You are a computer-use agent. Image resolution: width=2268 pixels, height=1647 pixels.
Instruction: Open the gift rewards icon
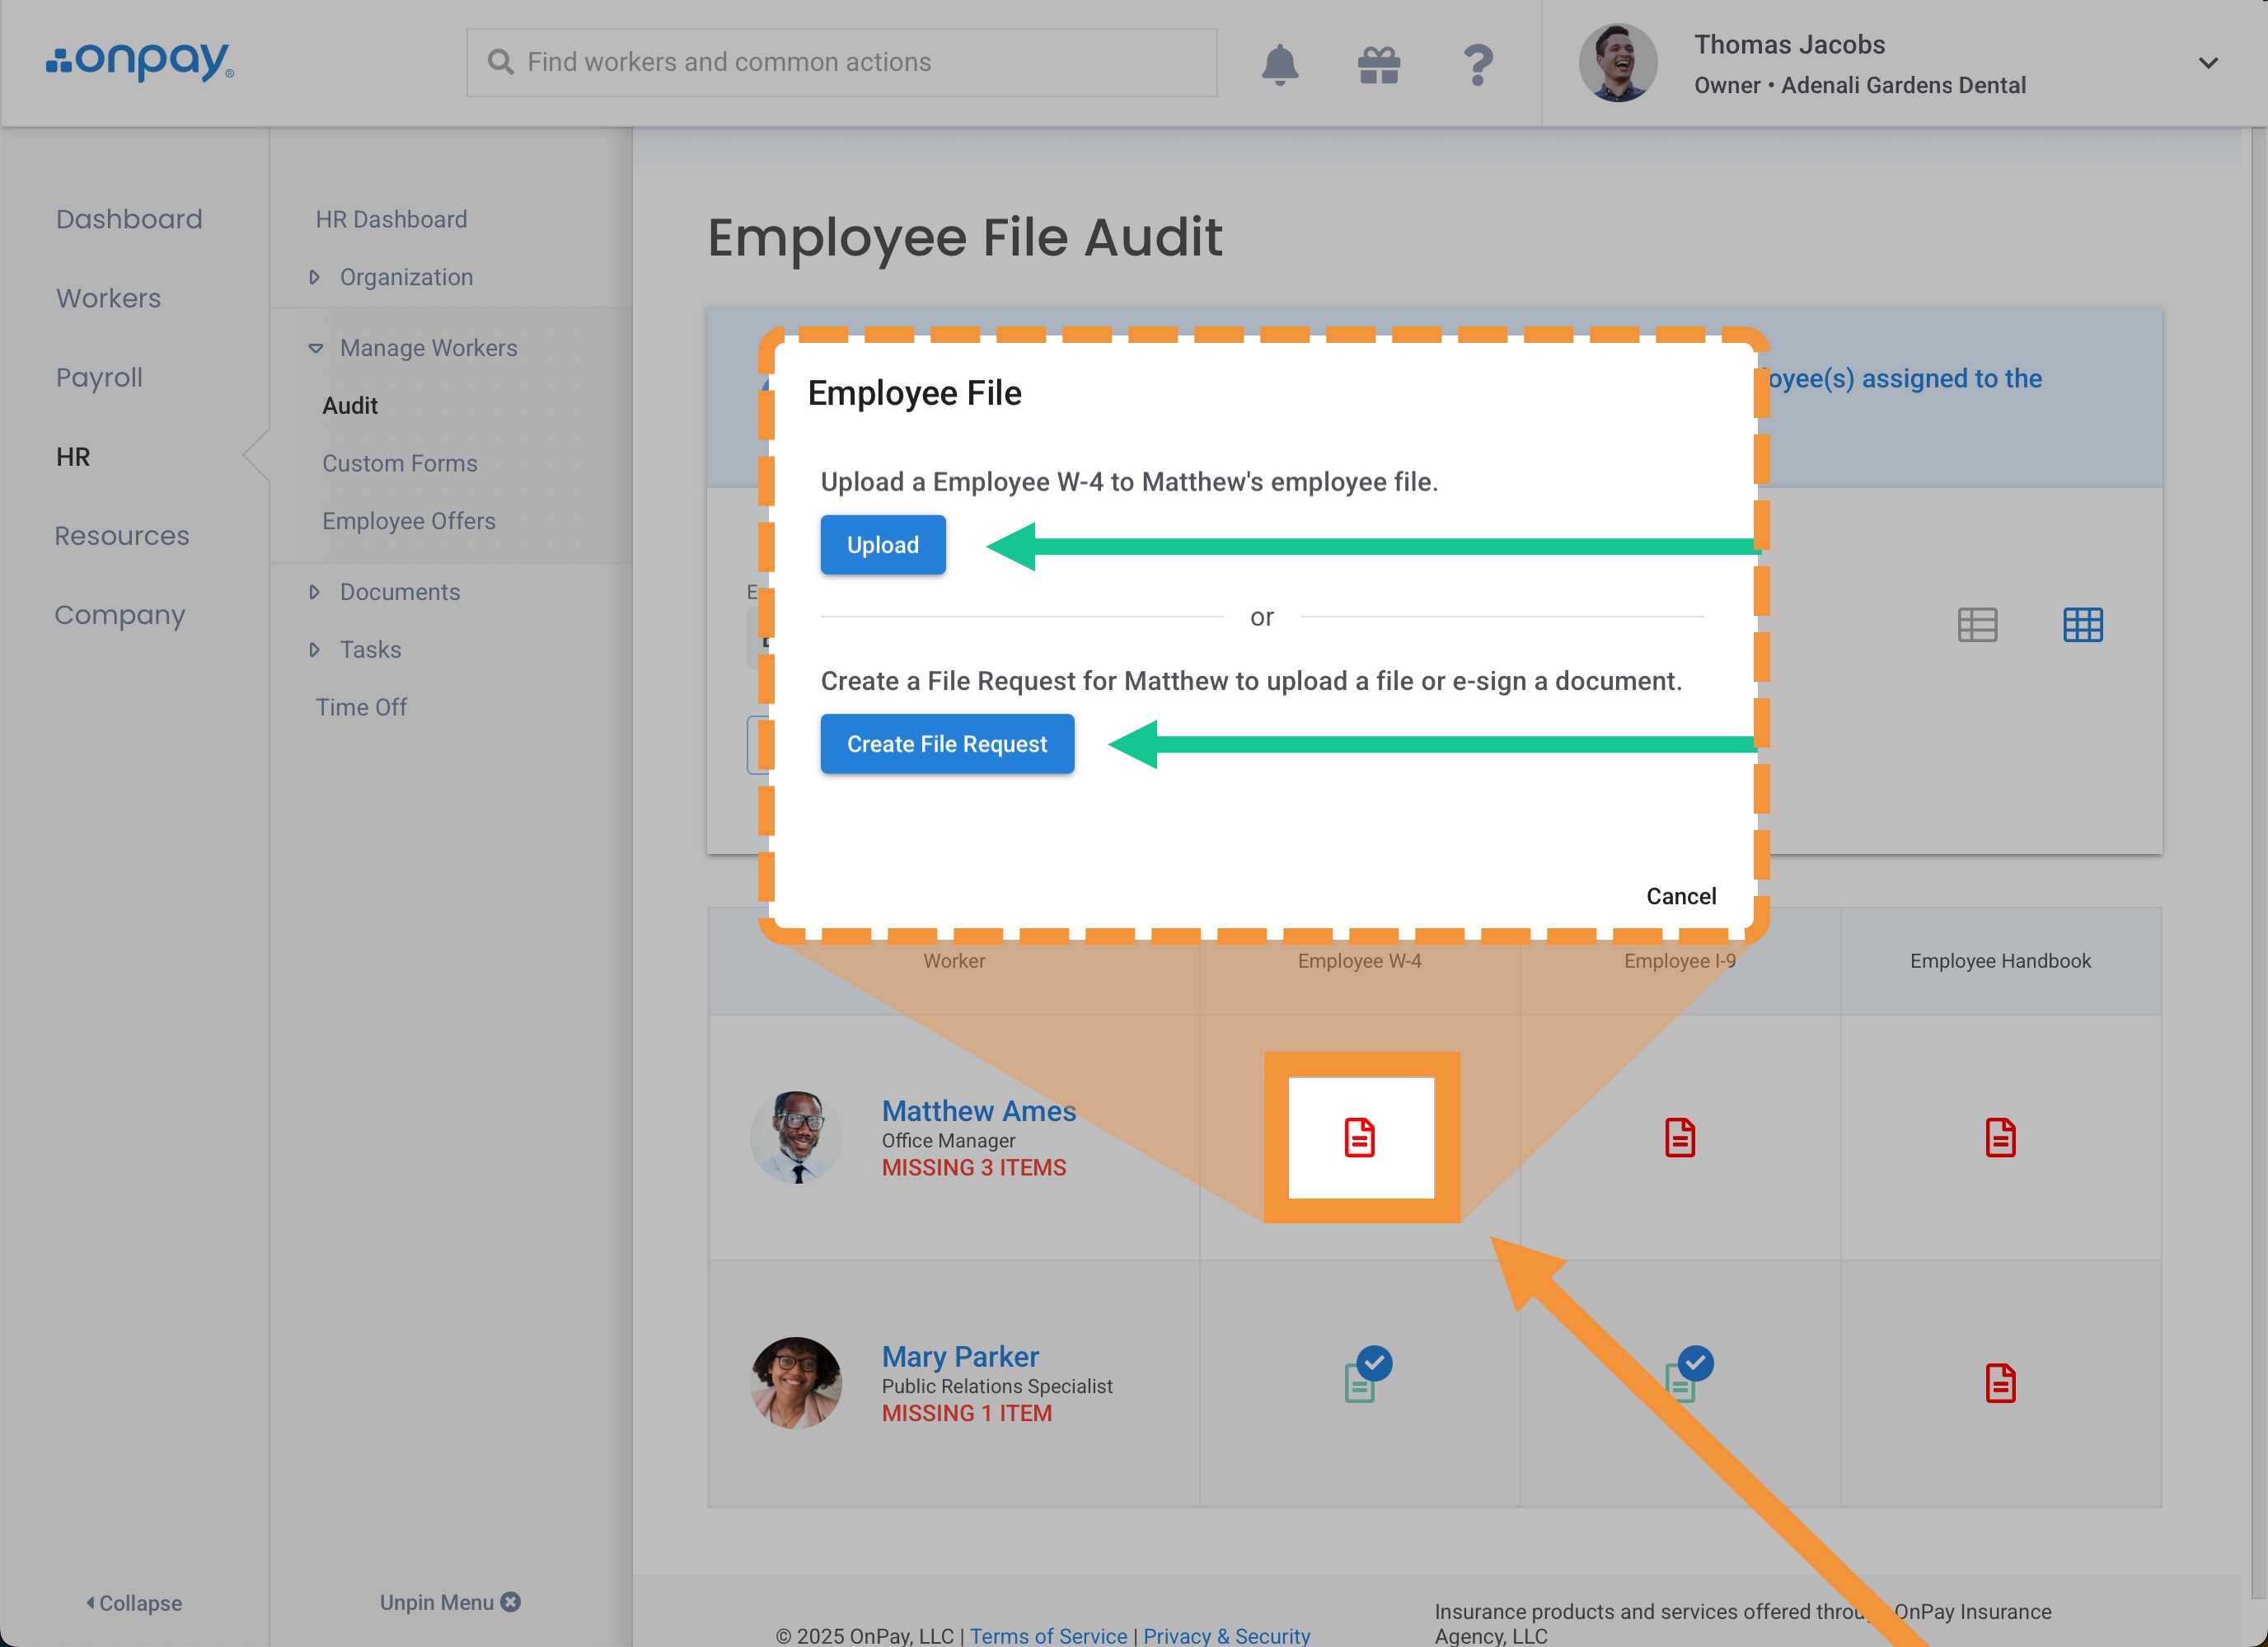click(1378, 64)
